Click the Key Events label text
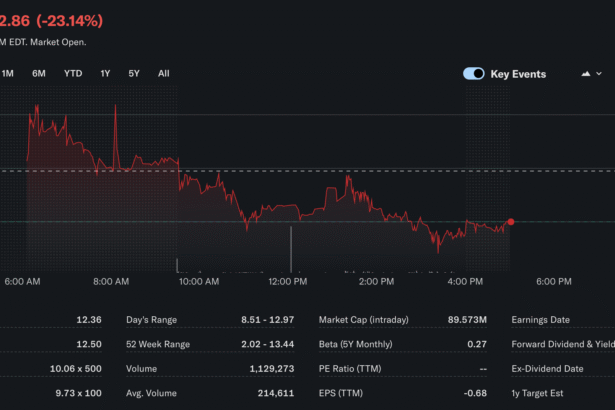615x410 pixels. [x=518, y=74]
